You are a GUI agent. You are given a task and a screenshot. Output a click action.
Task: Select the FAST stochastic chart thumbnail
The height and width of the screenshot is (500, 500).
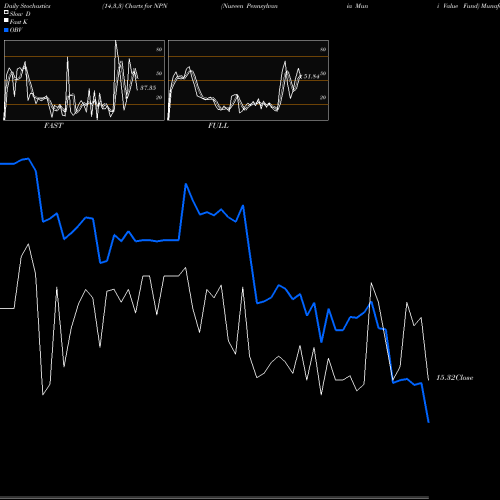coord(84,80)
